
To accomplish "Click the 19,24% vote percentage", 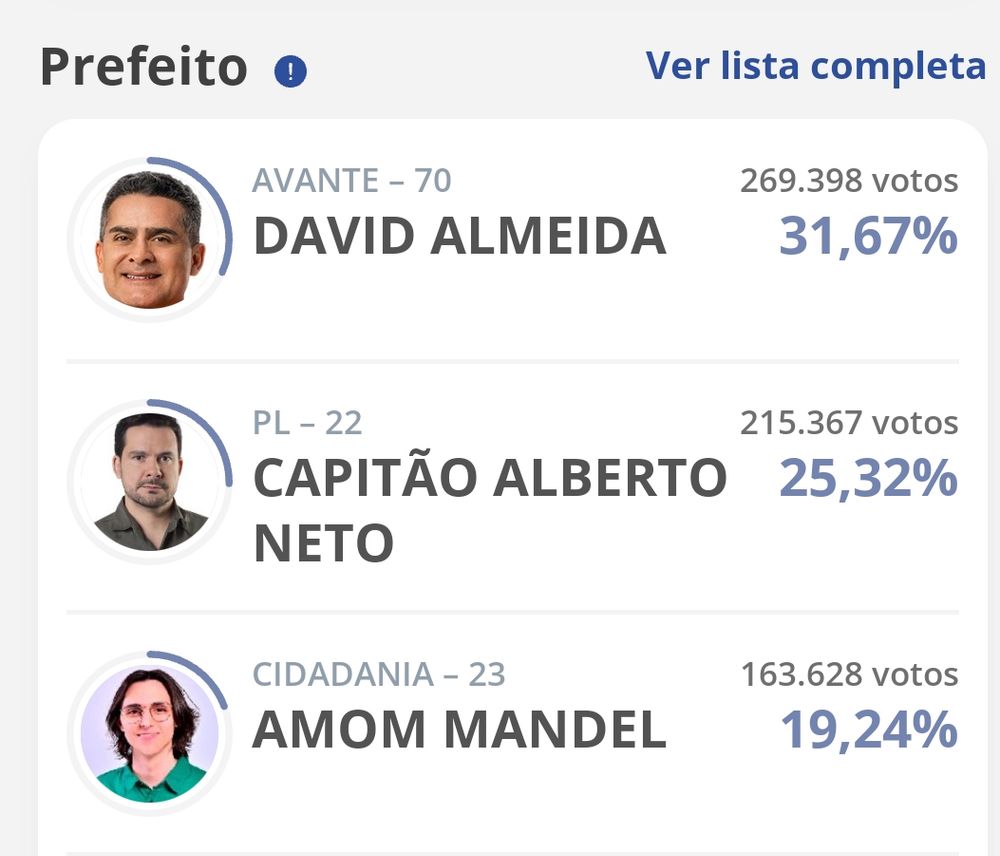I will click(x=868, y=730).
